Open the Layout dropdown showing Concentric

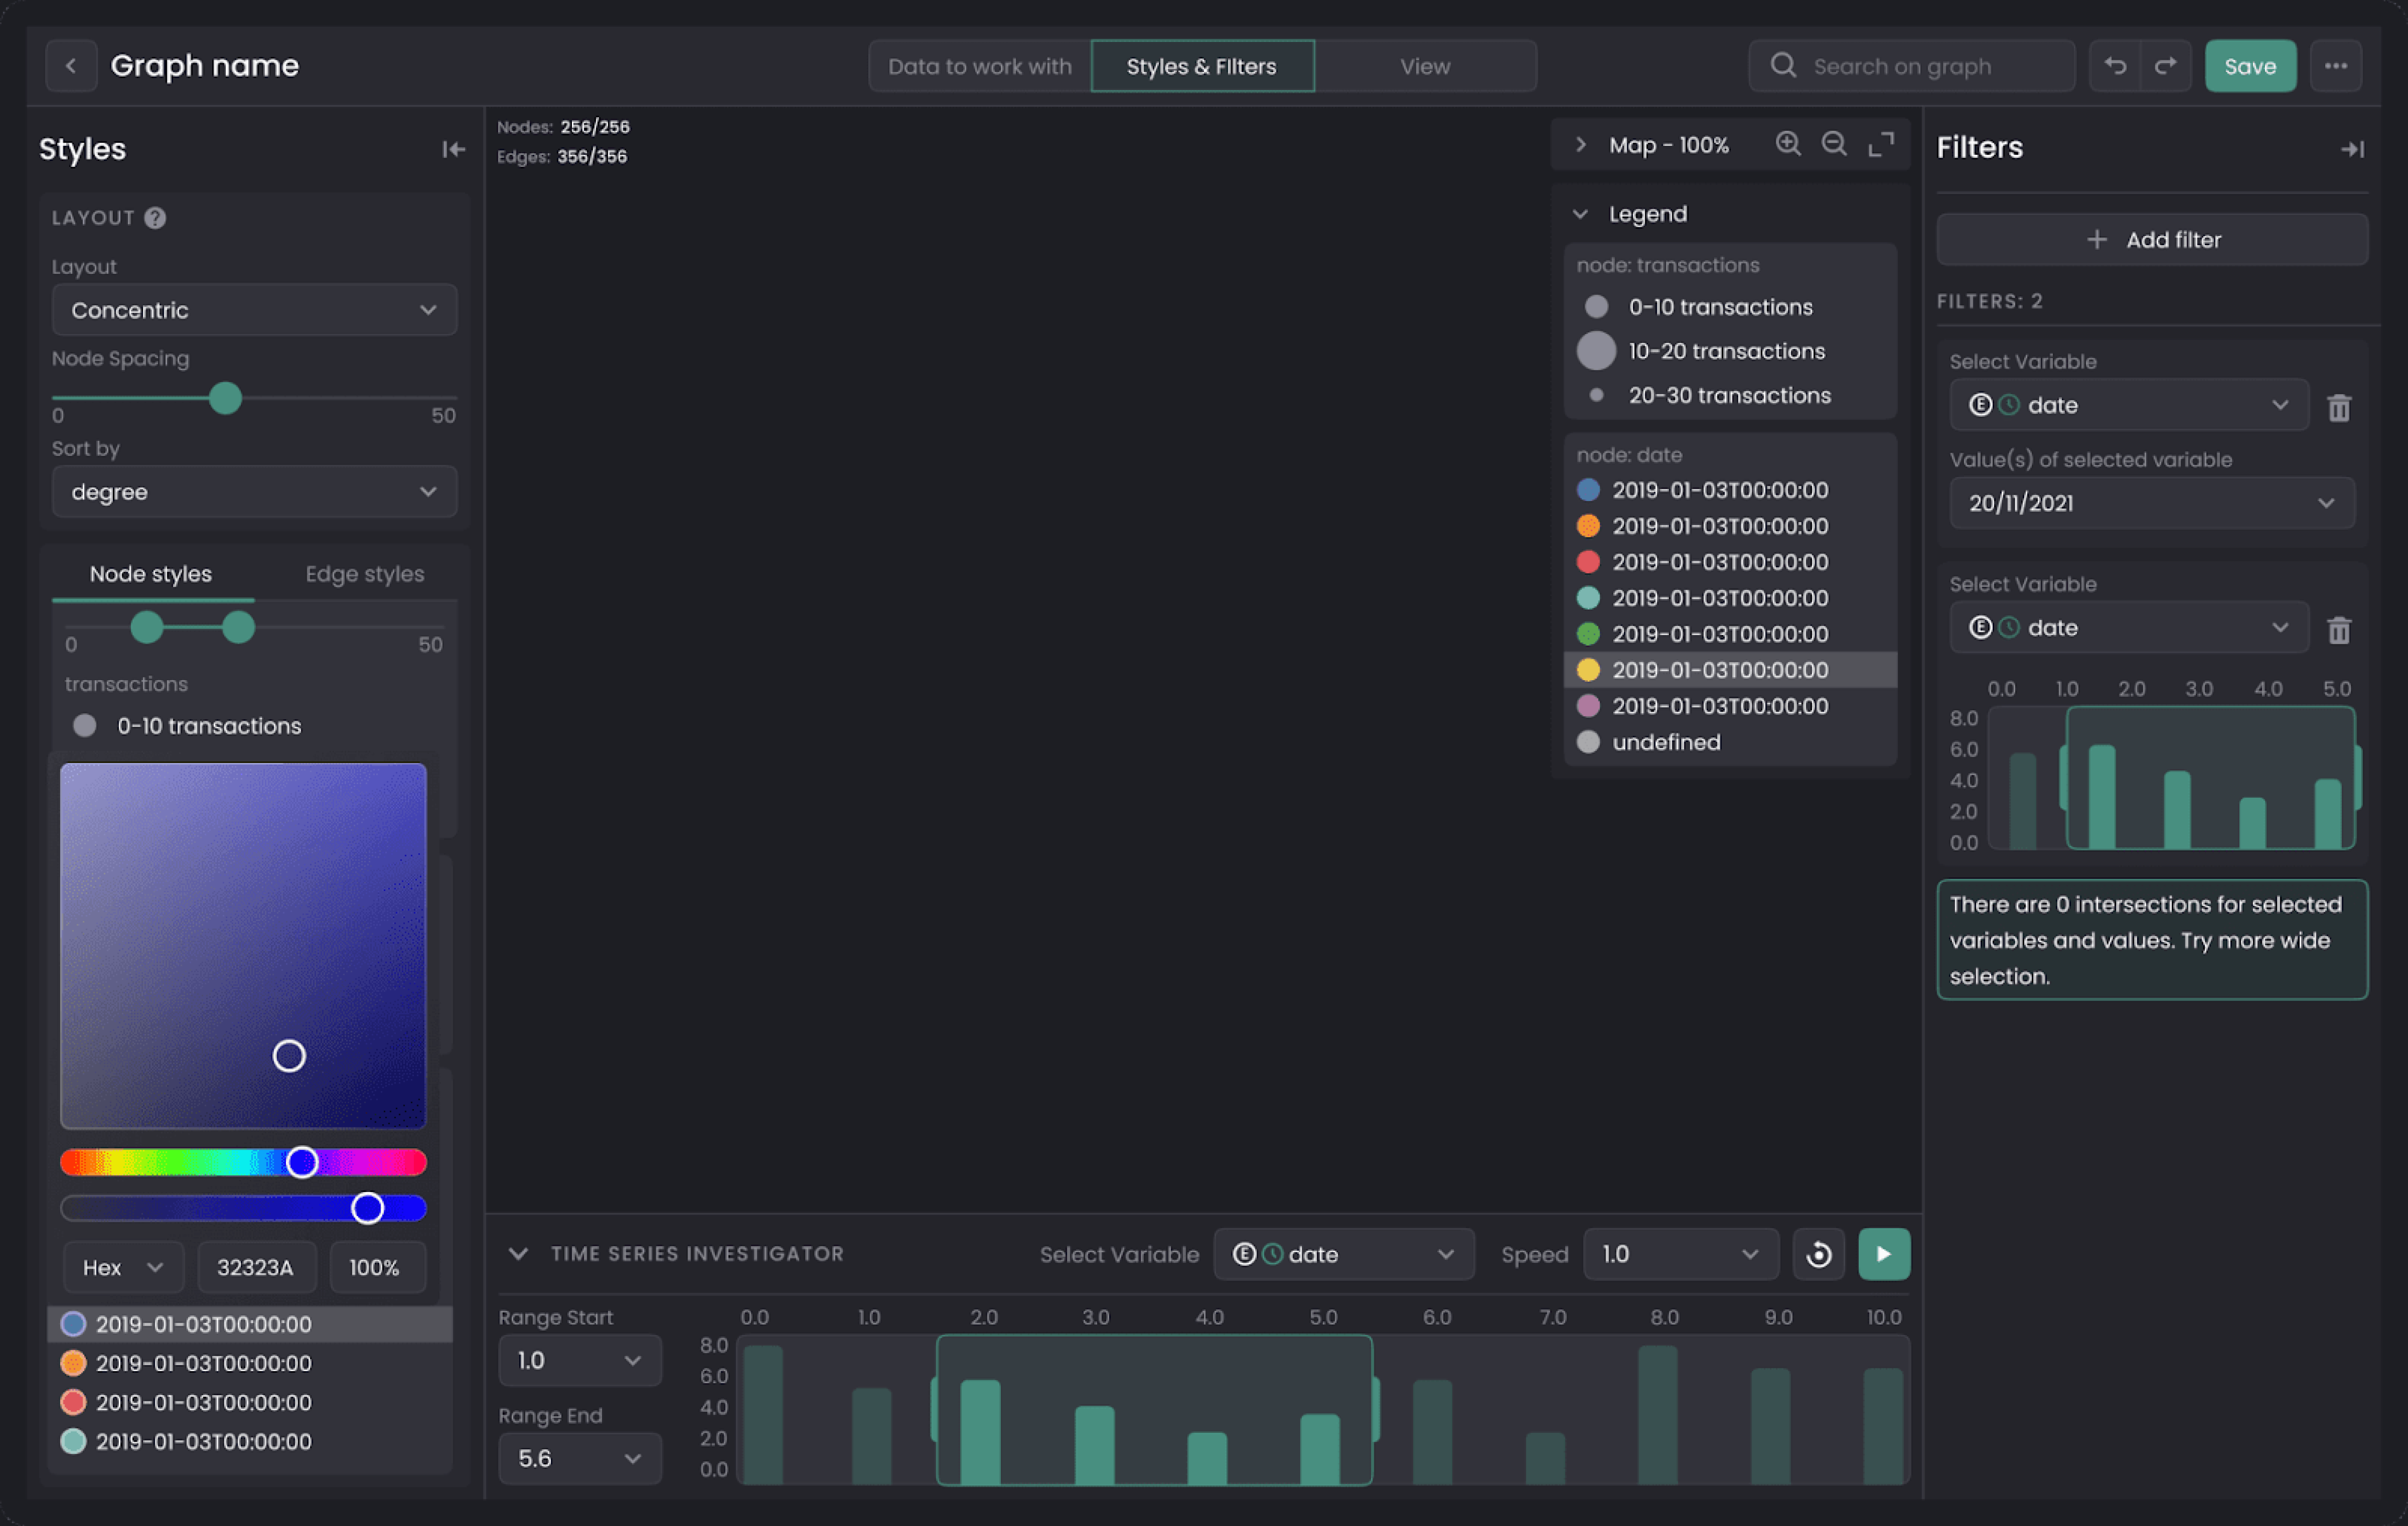254,310
